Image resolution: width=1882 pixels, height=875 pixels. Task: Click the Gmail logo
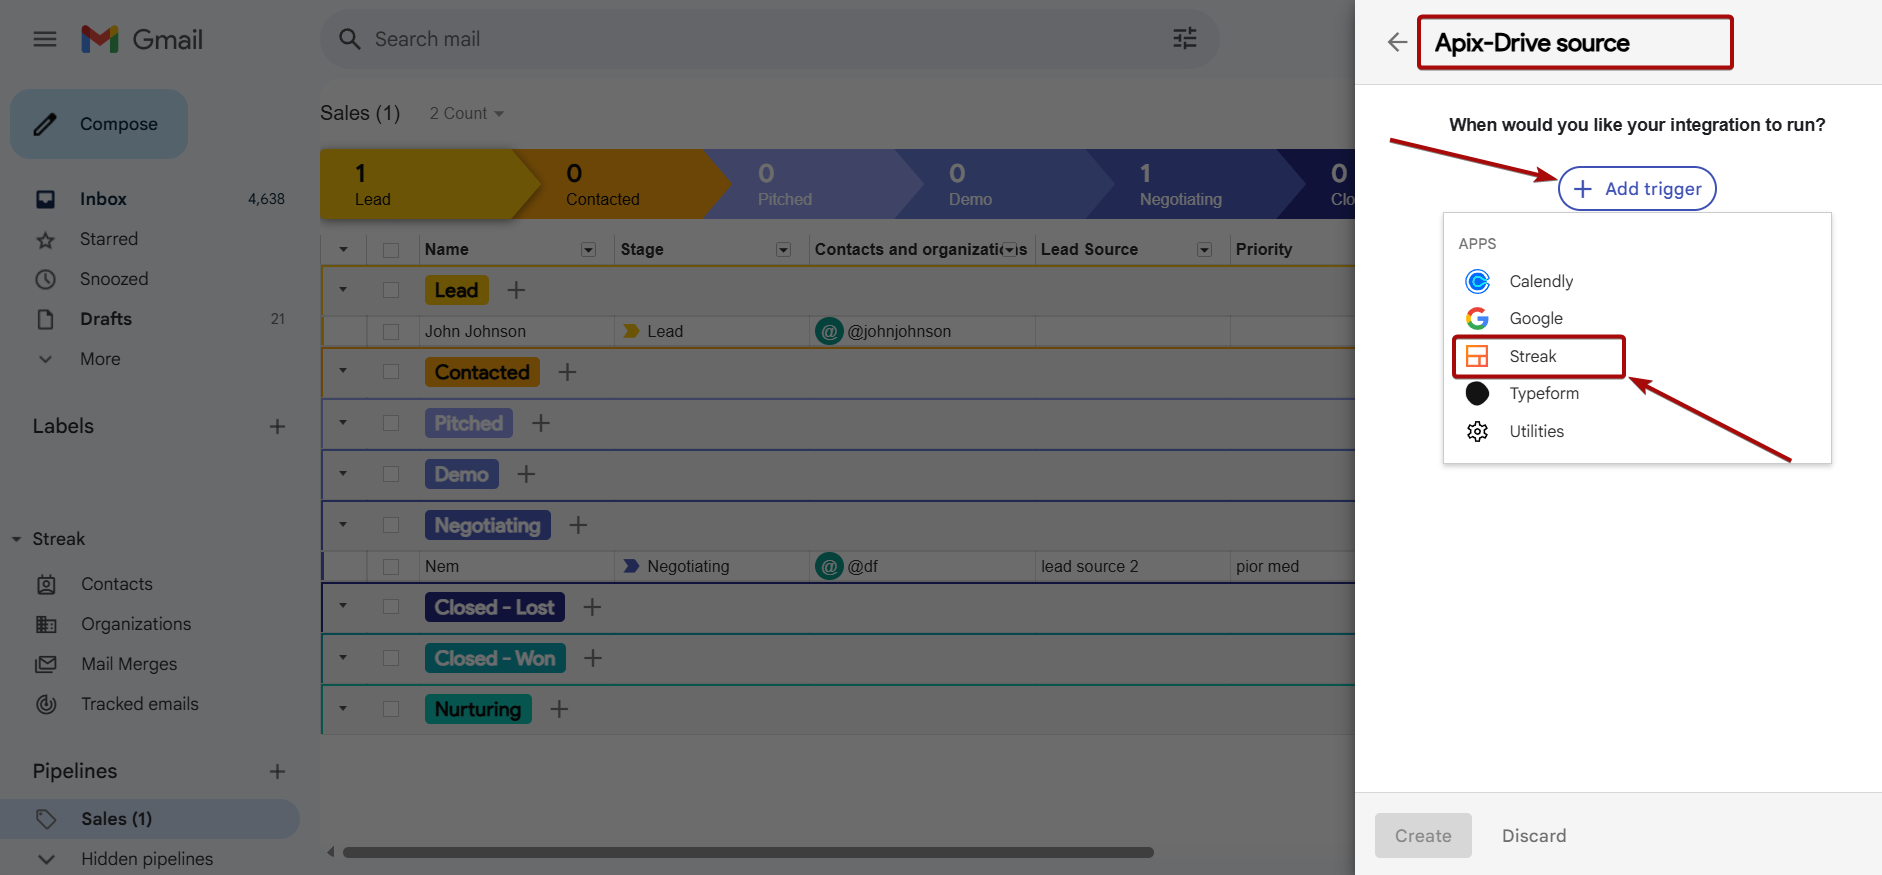click(x=142, y=39)
